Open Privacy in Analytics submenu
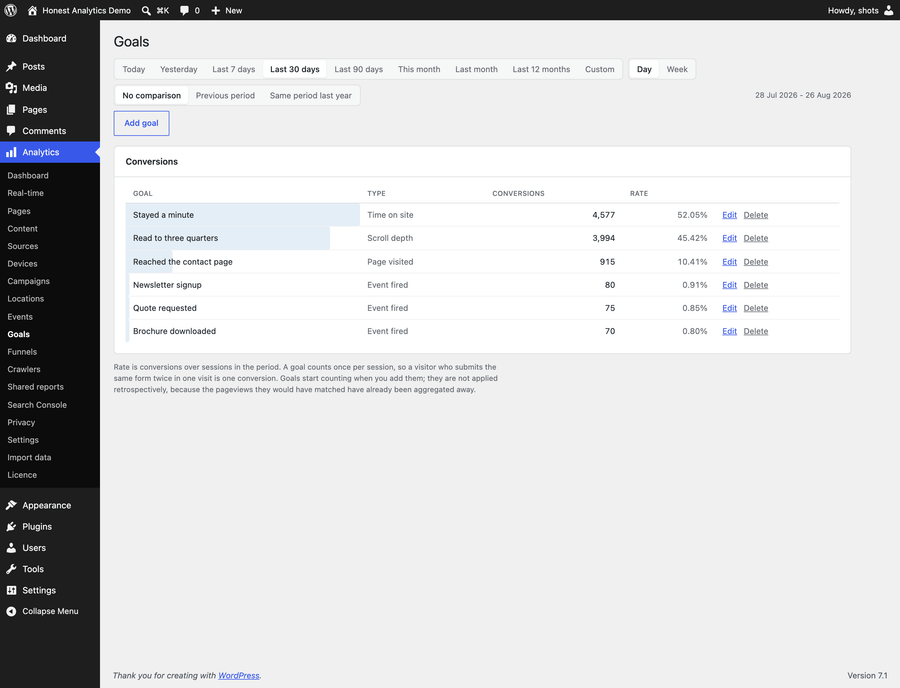Screen dimensions: 900x688 click(21, 422)
